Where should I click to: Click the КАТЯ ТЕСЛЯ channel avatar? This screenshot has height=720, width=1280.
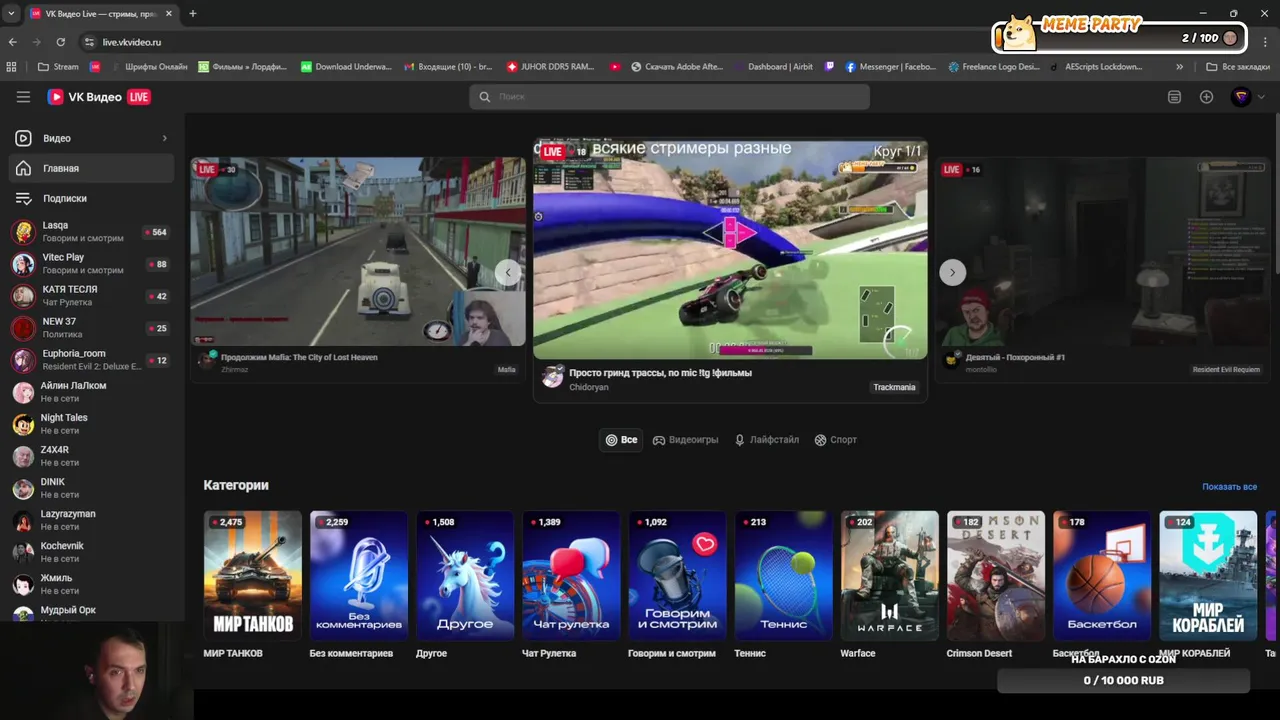(23, 296)
